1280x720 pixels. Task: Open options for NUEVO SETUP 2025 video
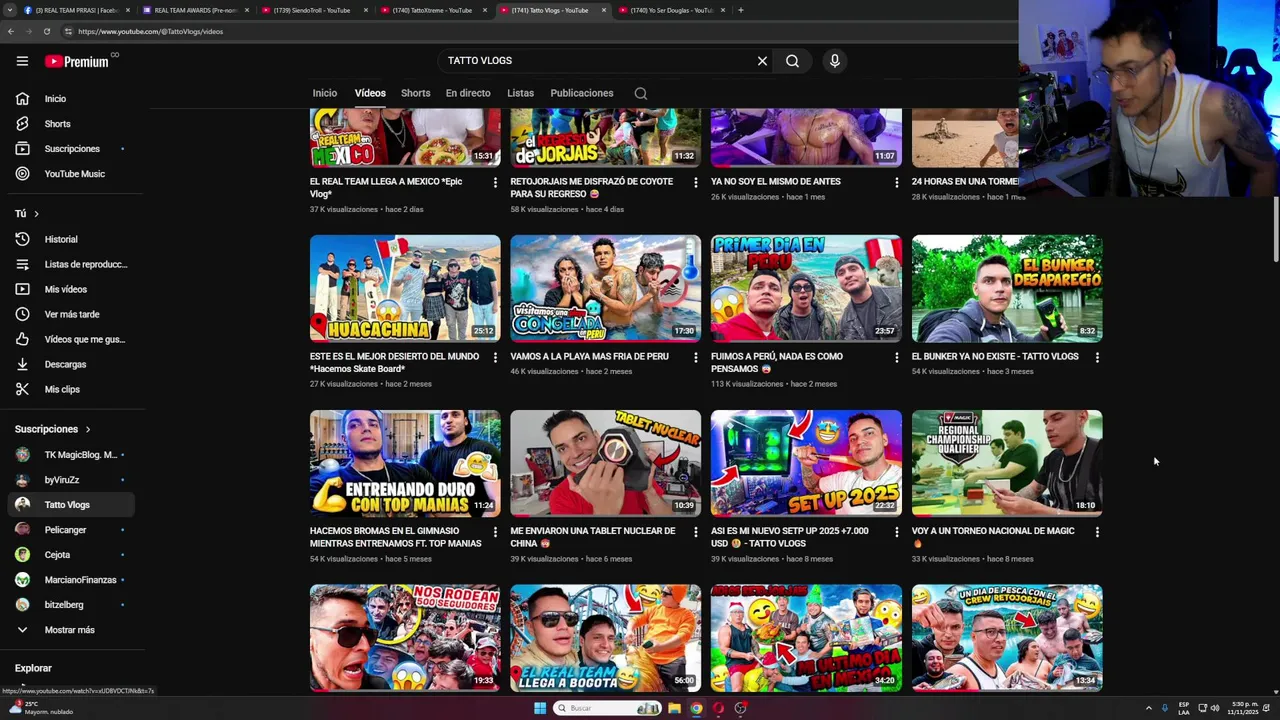pos(896,533)
